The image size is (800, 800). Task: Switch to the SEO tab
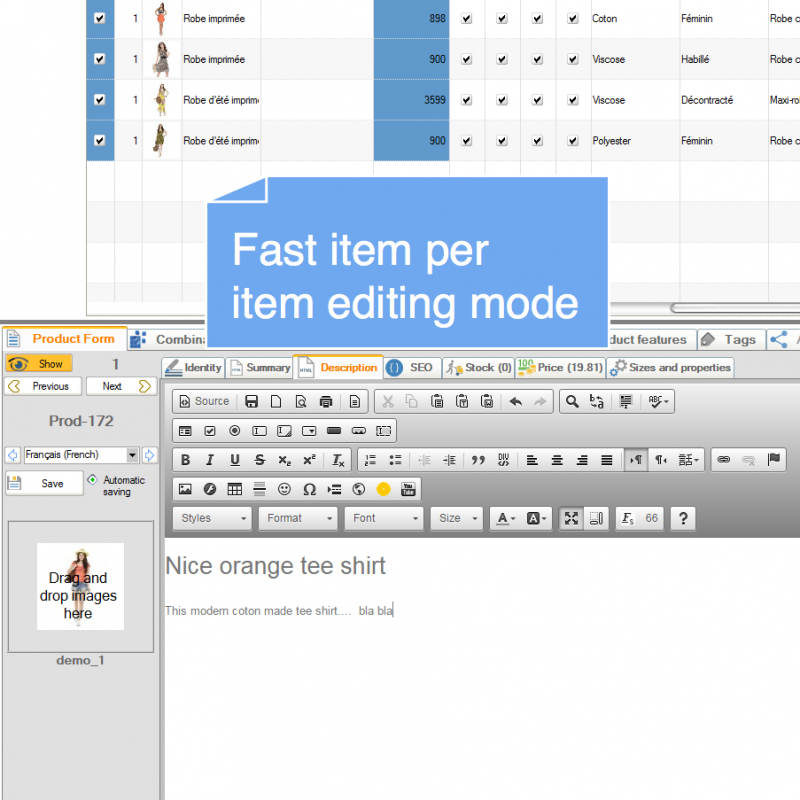click(410, 367)
